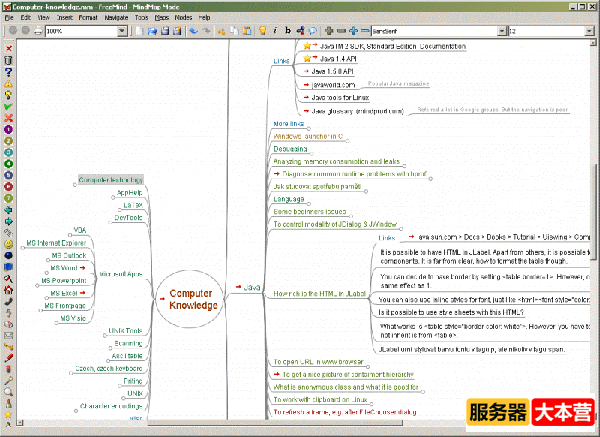Open the View menu

[x=43, y=18]
